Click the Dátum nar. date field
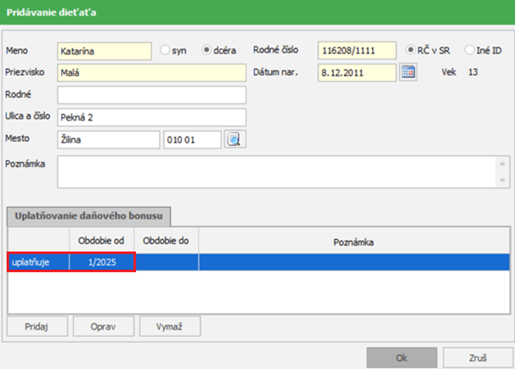 tap(357, 72)
